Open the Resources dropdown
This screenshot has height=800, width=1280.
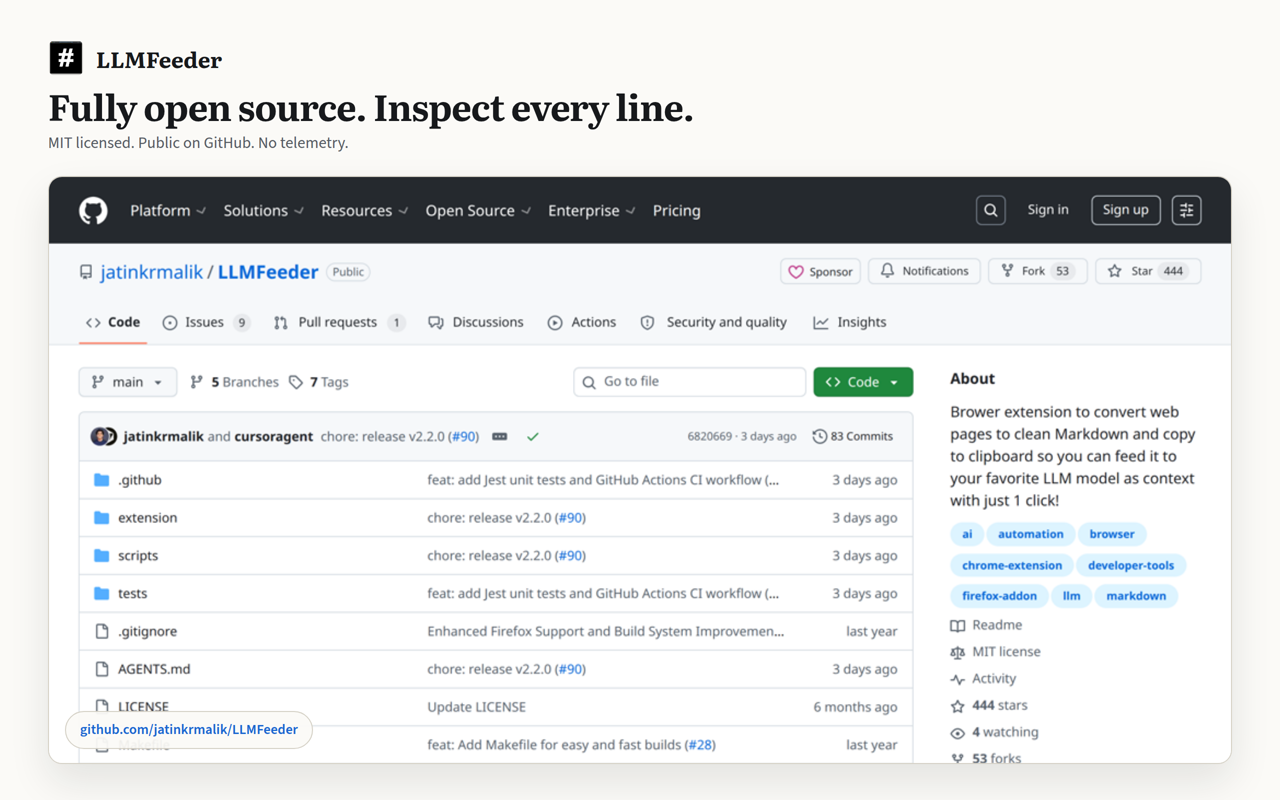365,211
